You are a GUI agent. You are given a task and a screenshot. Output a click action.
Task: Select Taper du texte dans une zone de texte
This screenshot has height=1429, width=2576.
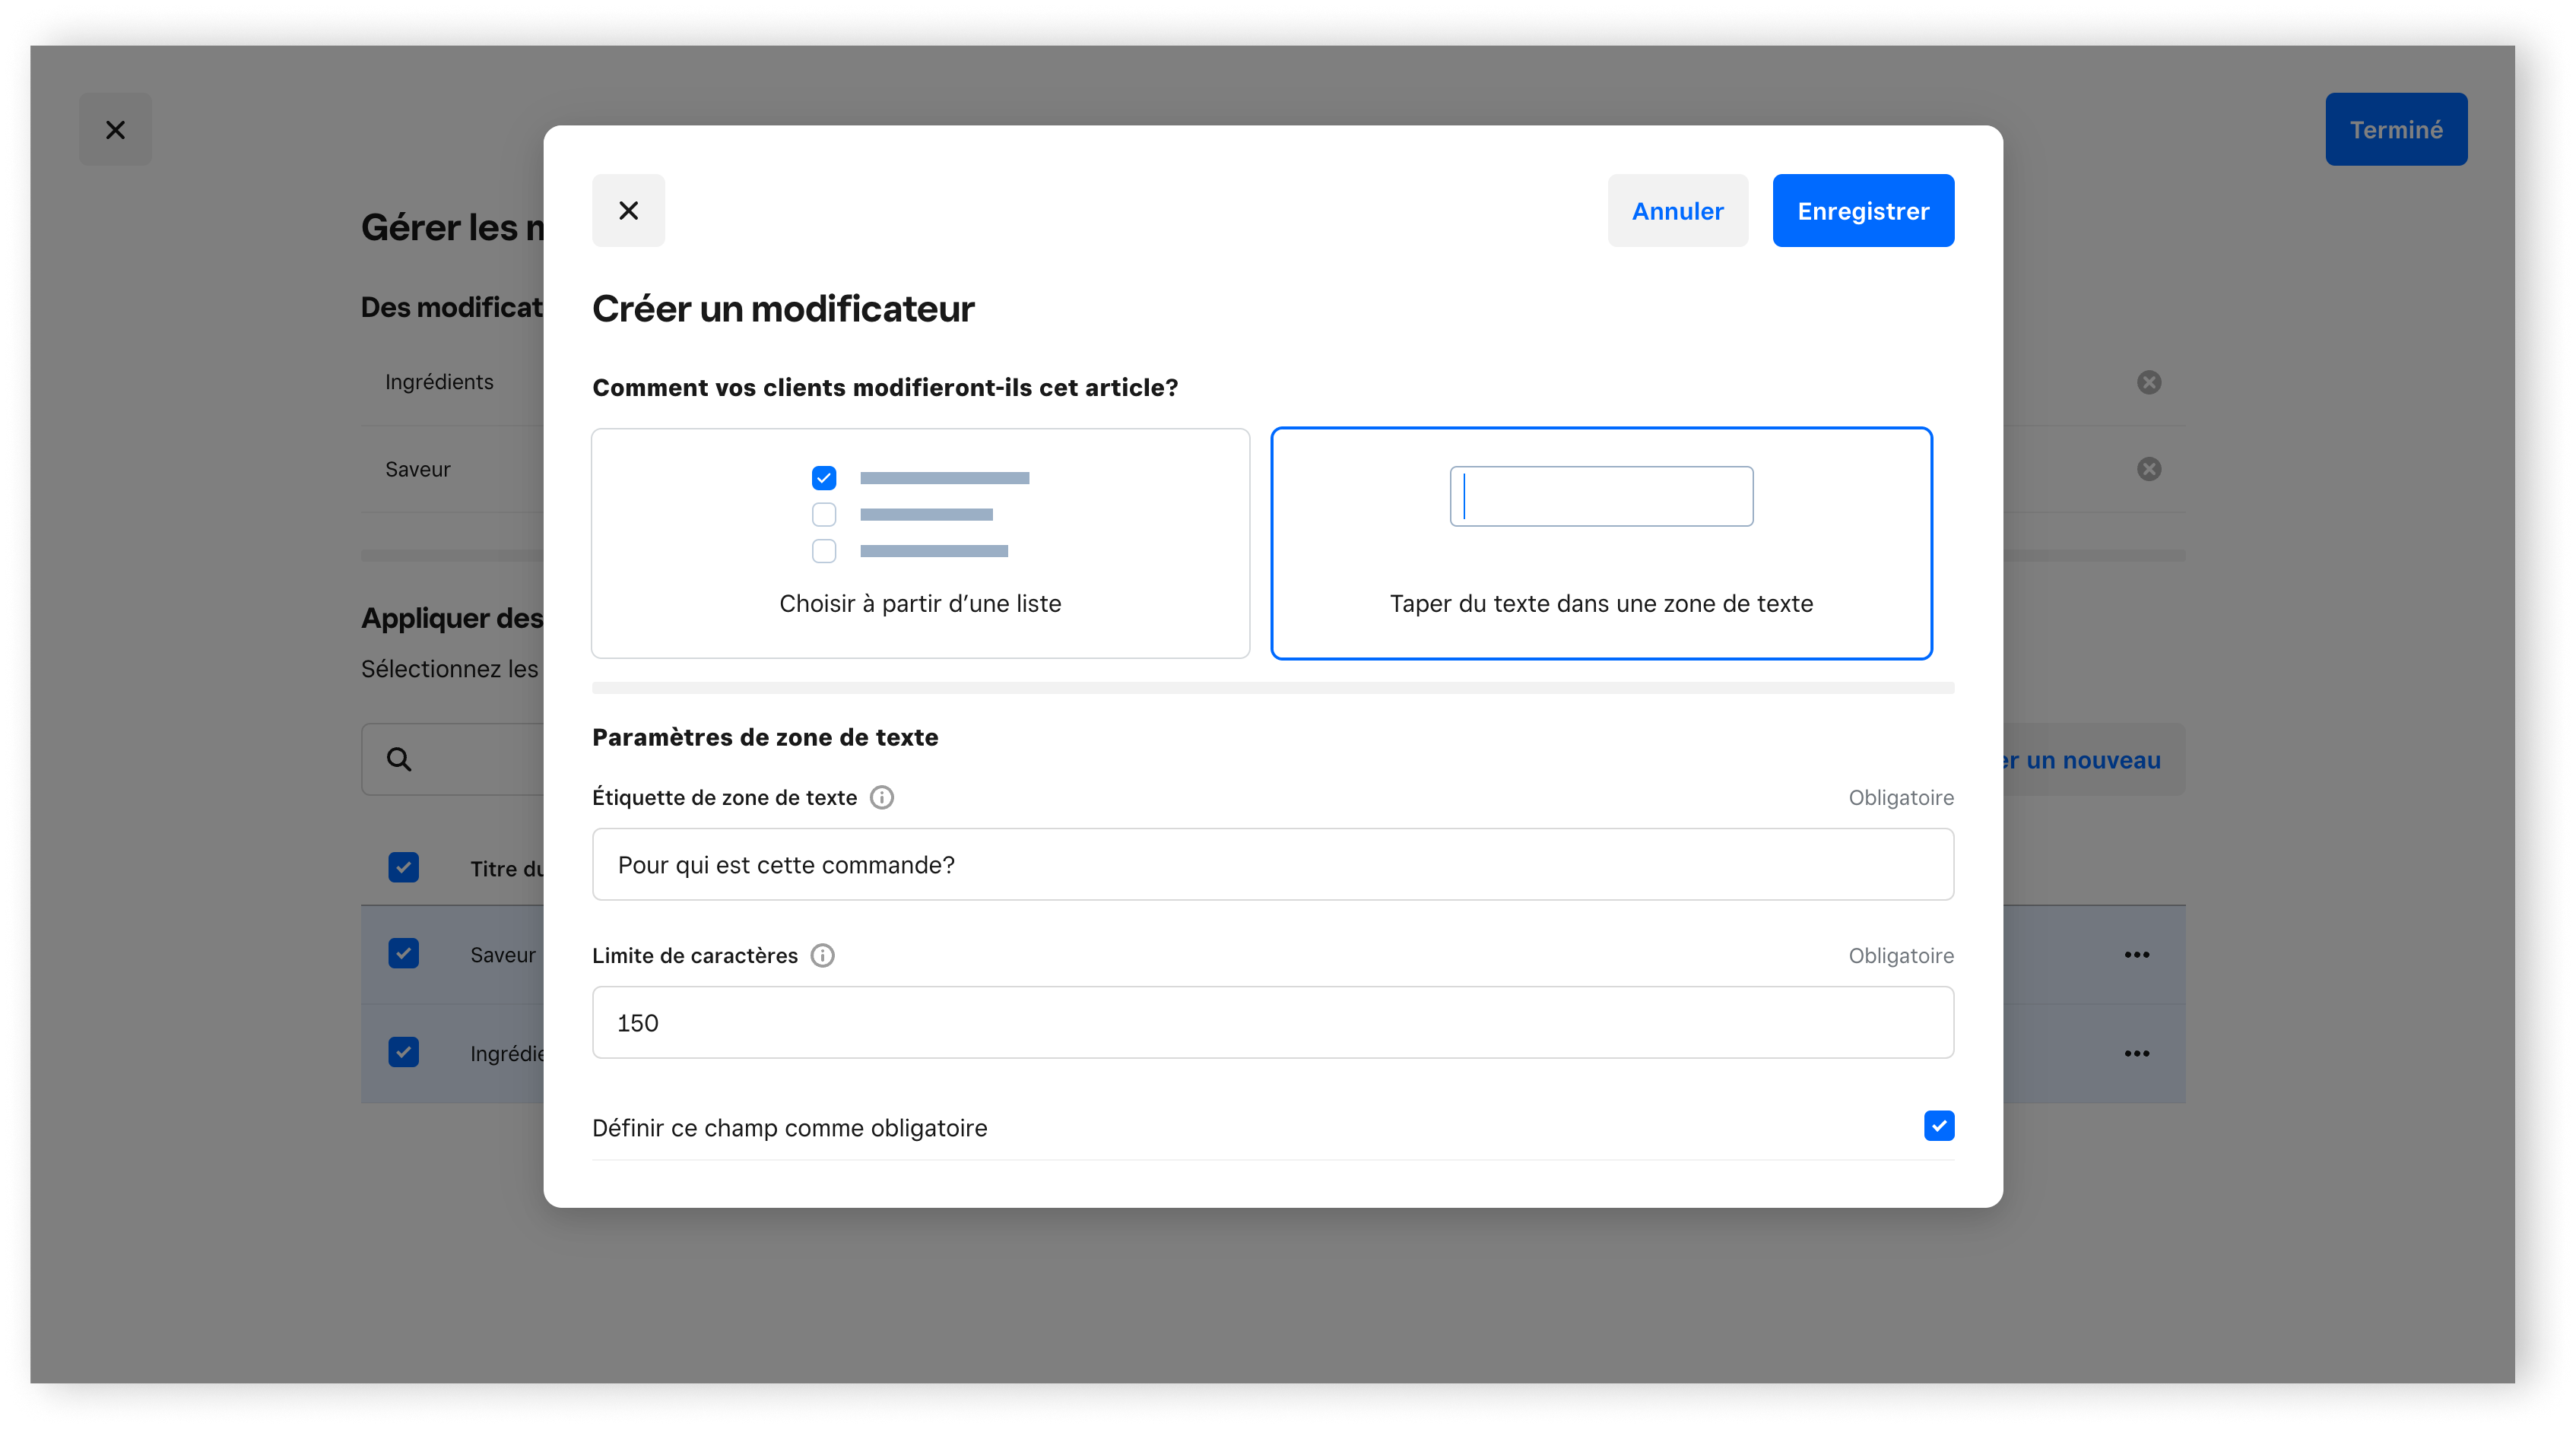click(1600, 543)
